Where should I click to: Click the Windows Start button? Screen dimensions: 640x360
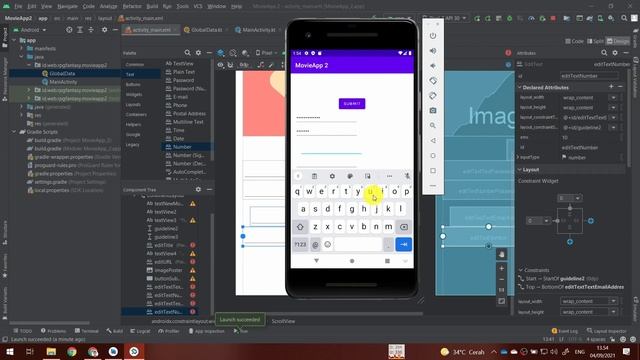(x=9, y=352)
